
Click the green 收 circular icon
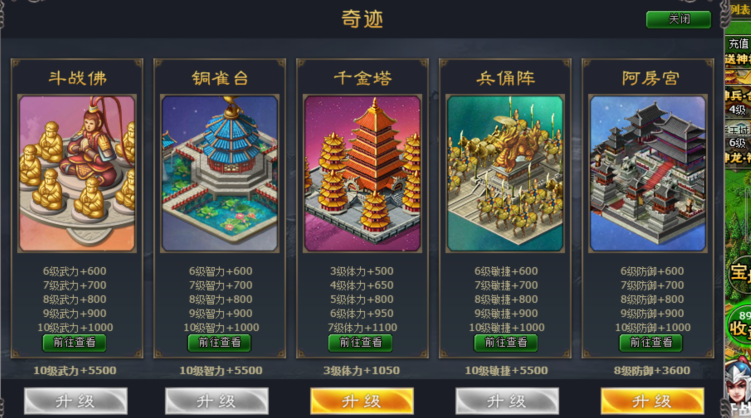pos(740,324)
